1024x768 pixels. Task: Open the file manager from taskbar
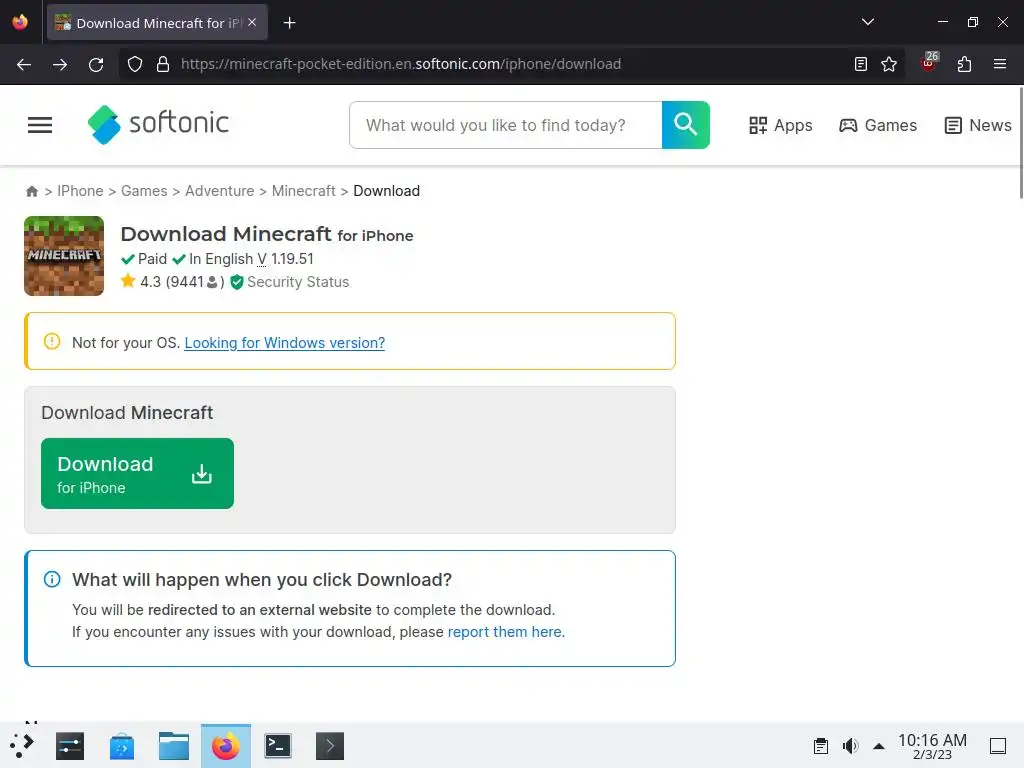174,746
